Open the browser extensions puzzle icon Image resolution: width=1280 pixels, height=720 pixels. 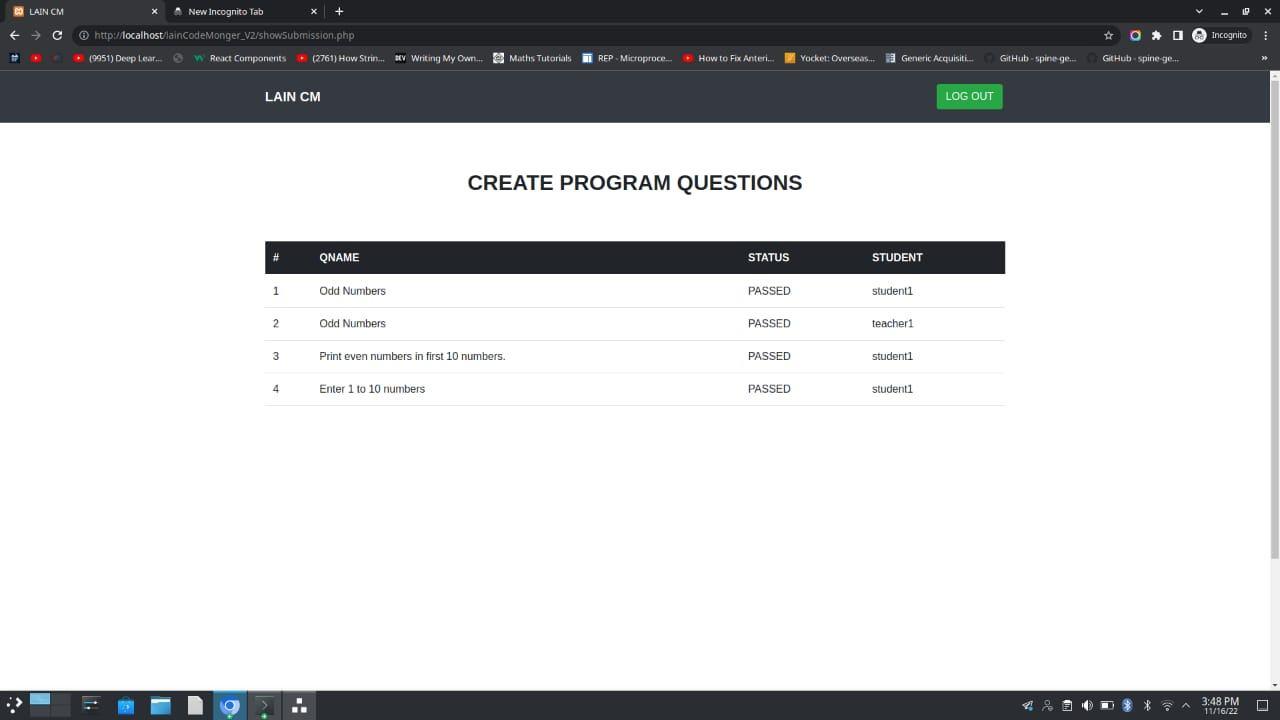click(x=1156, y=35)
